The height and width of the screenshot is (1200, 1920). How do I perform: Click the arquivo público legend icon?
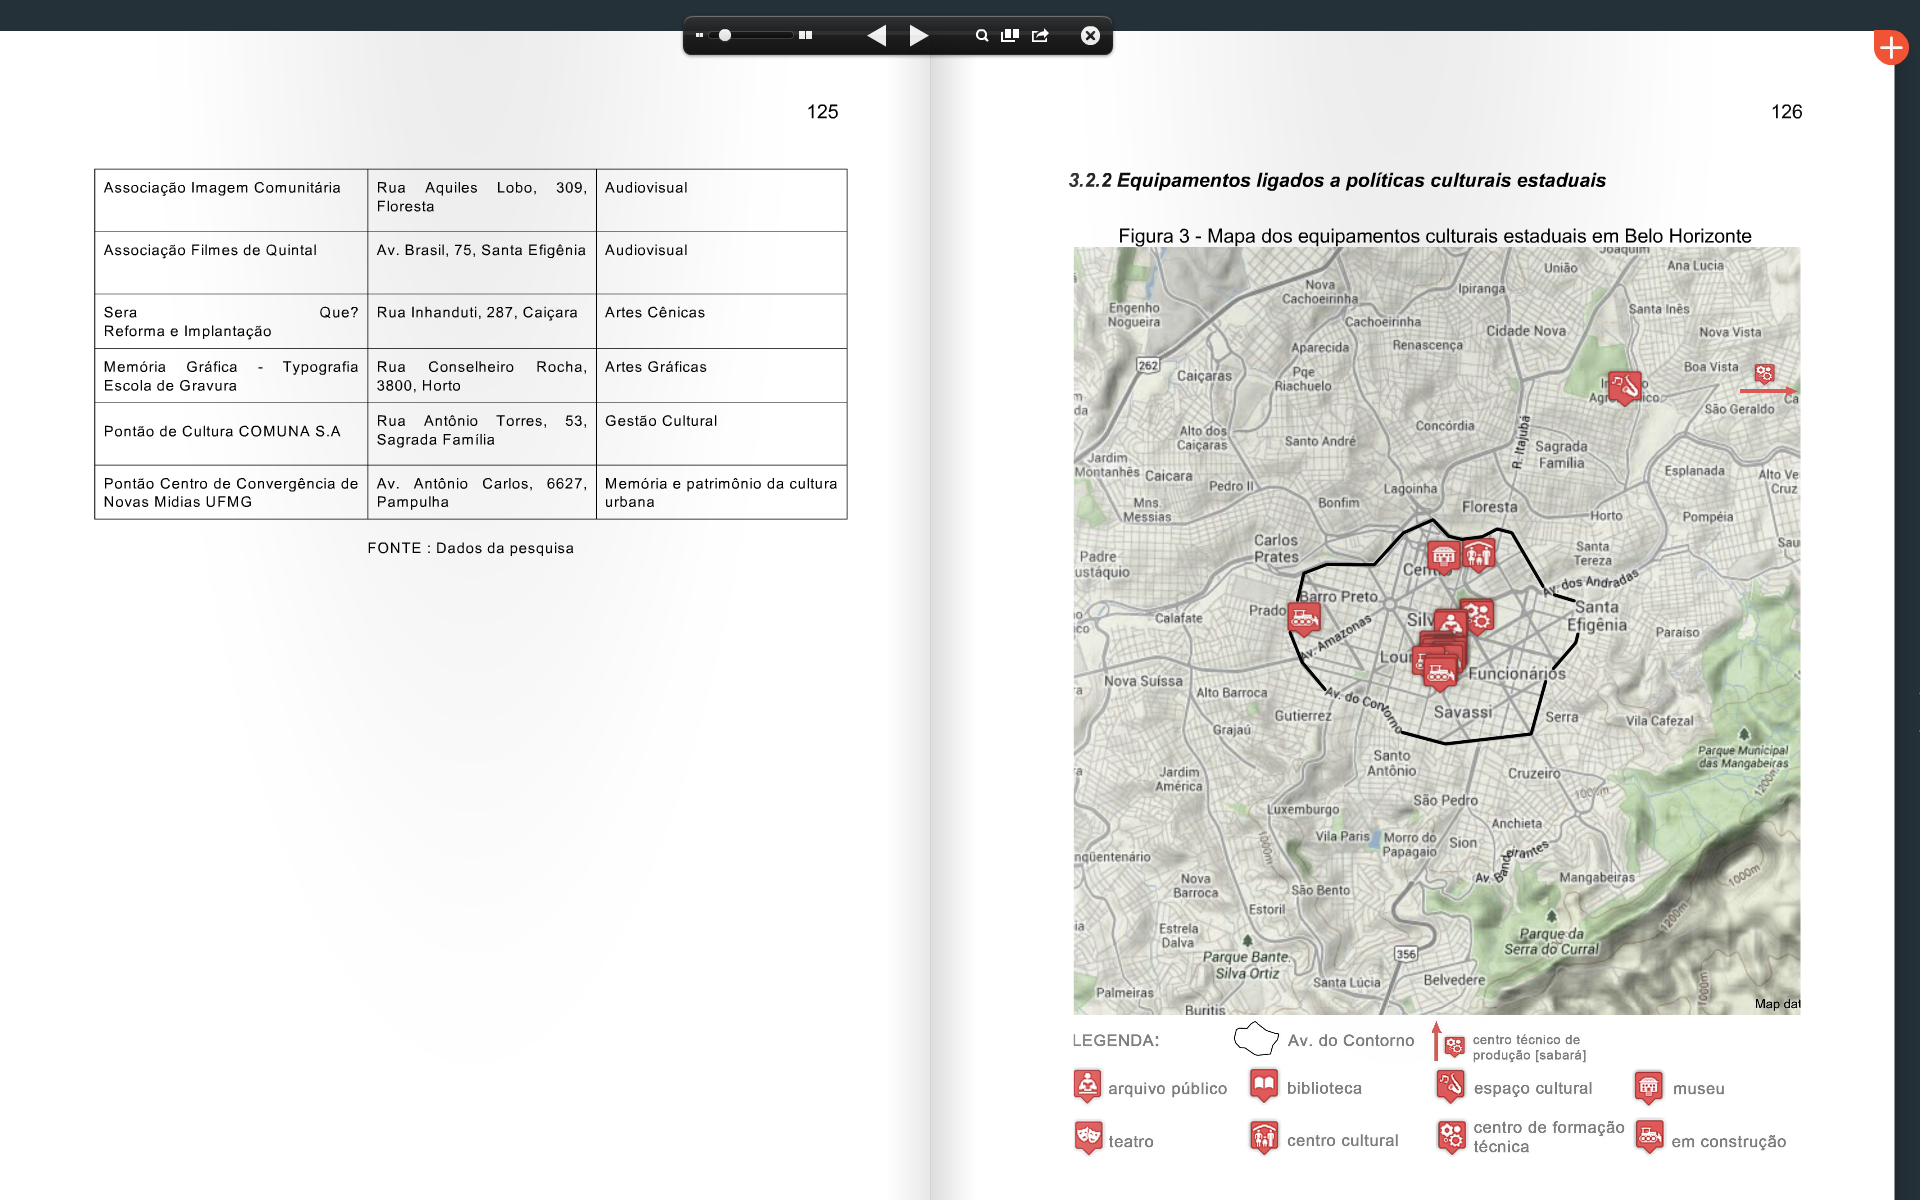1087,1085
